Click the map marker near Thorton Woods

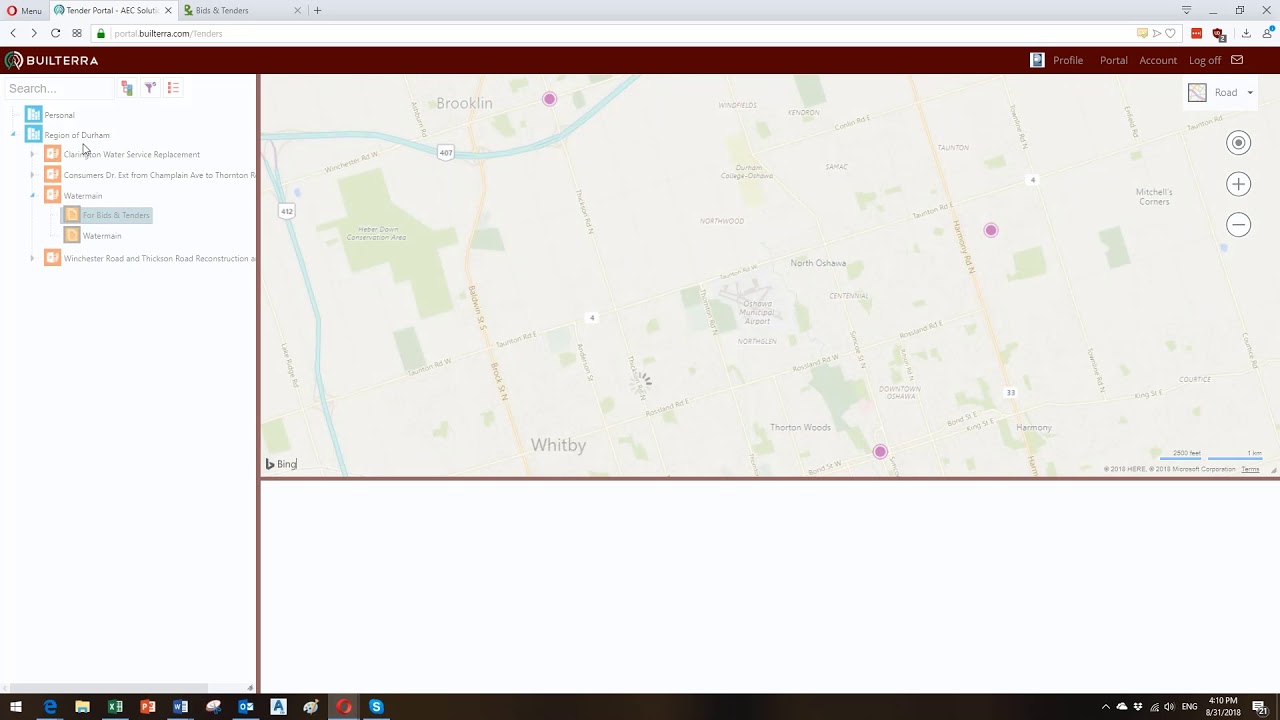pos(880,452)
